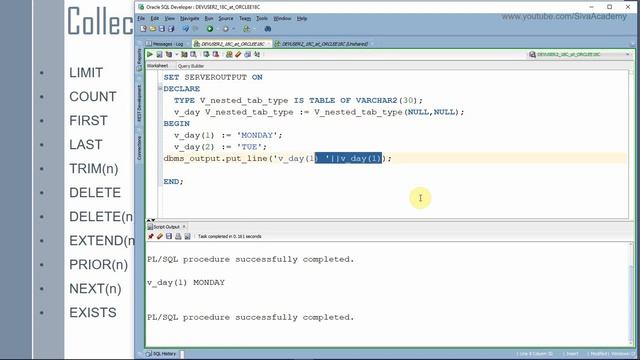Select the Query Builder tab
This screenshot has width=640, height=360.
coord(191,66)
